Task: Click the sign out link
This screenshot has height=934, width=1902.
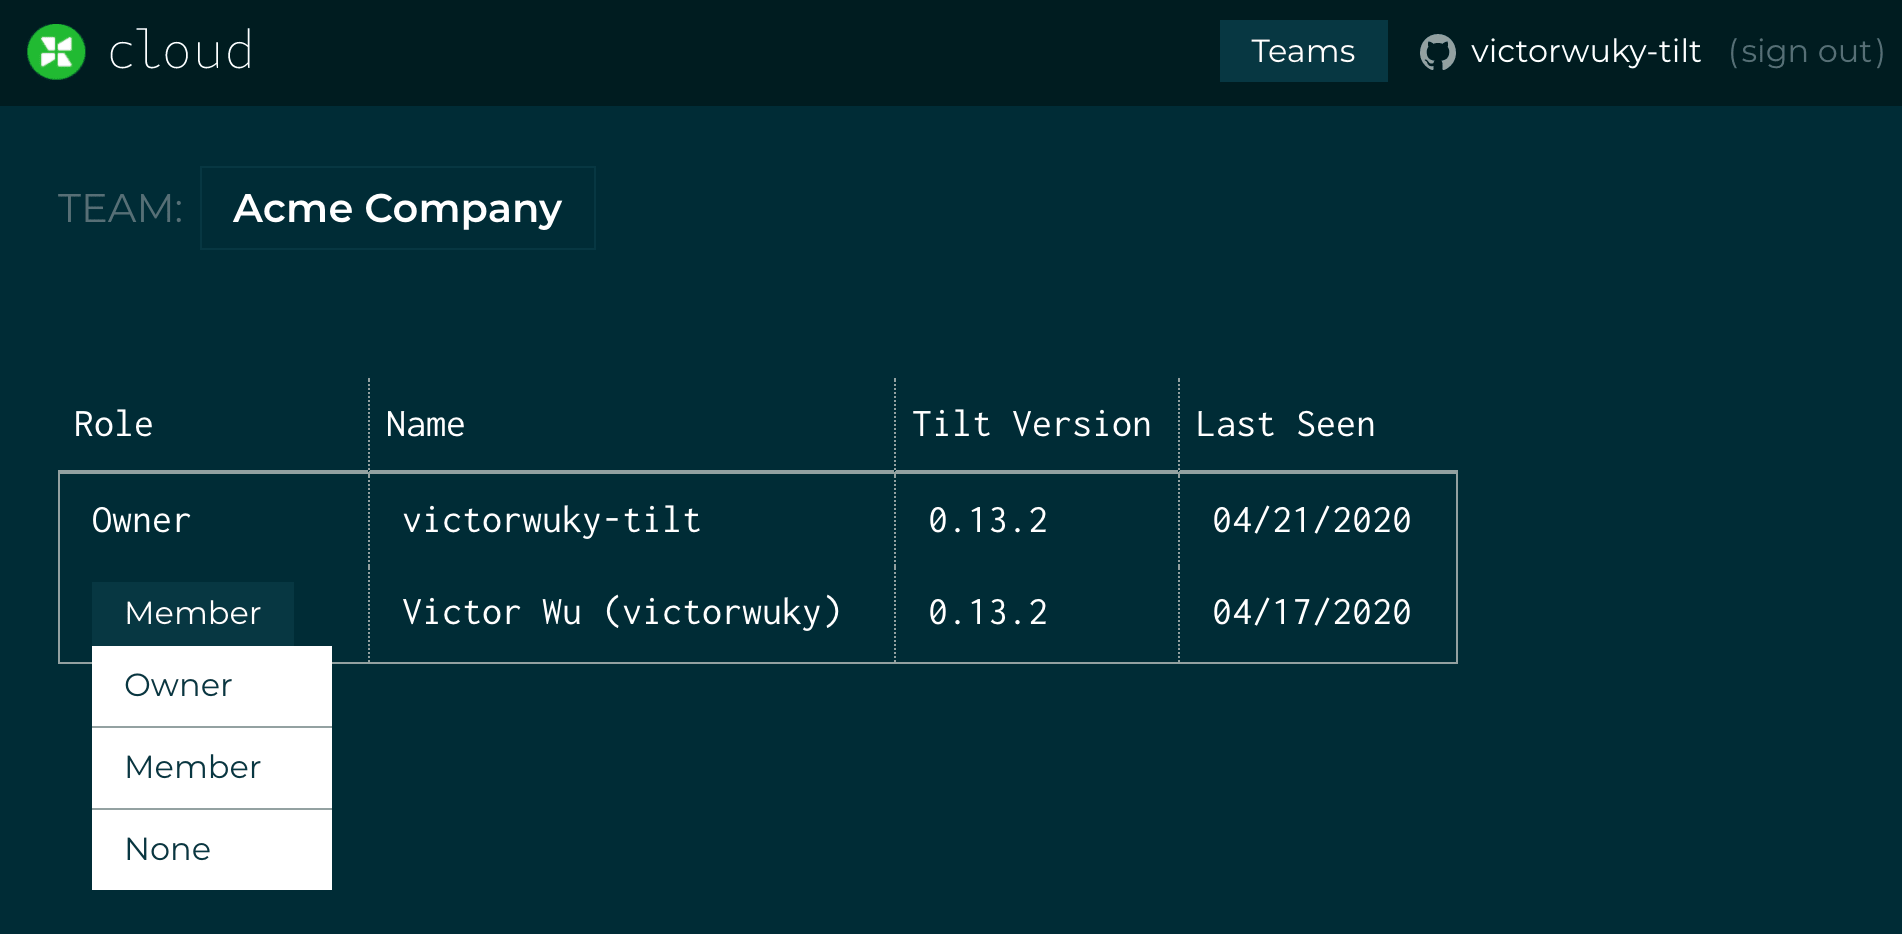Action: (x=1806, y=51)
